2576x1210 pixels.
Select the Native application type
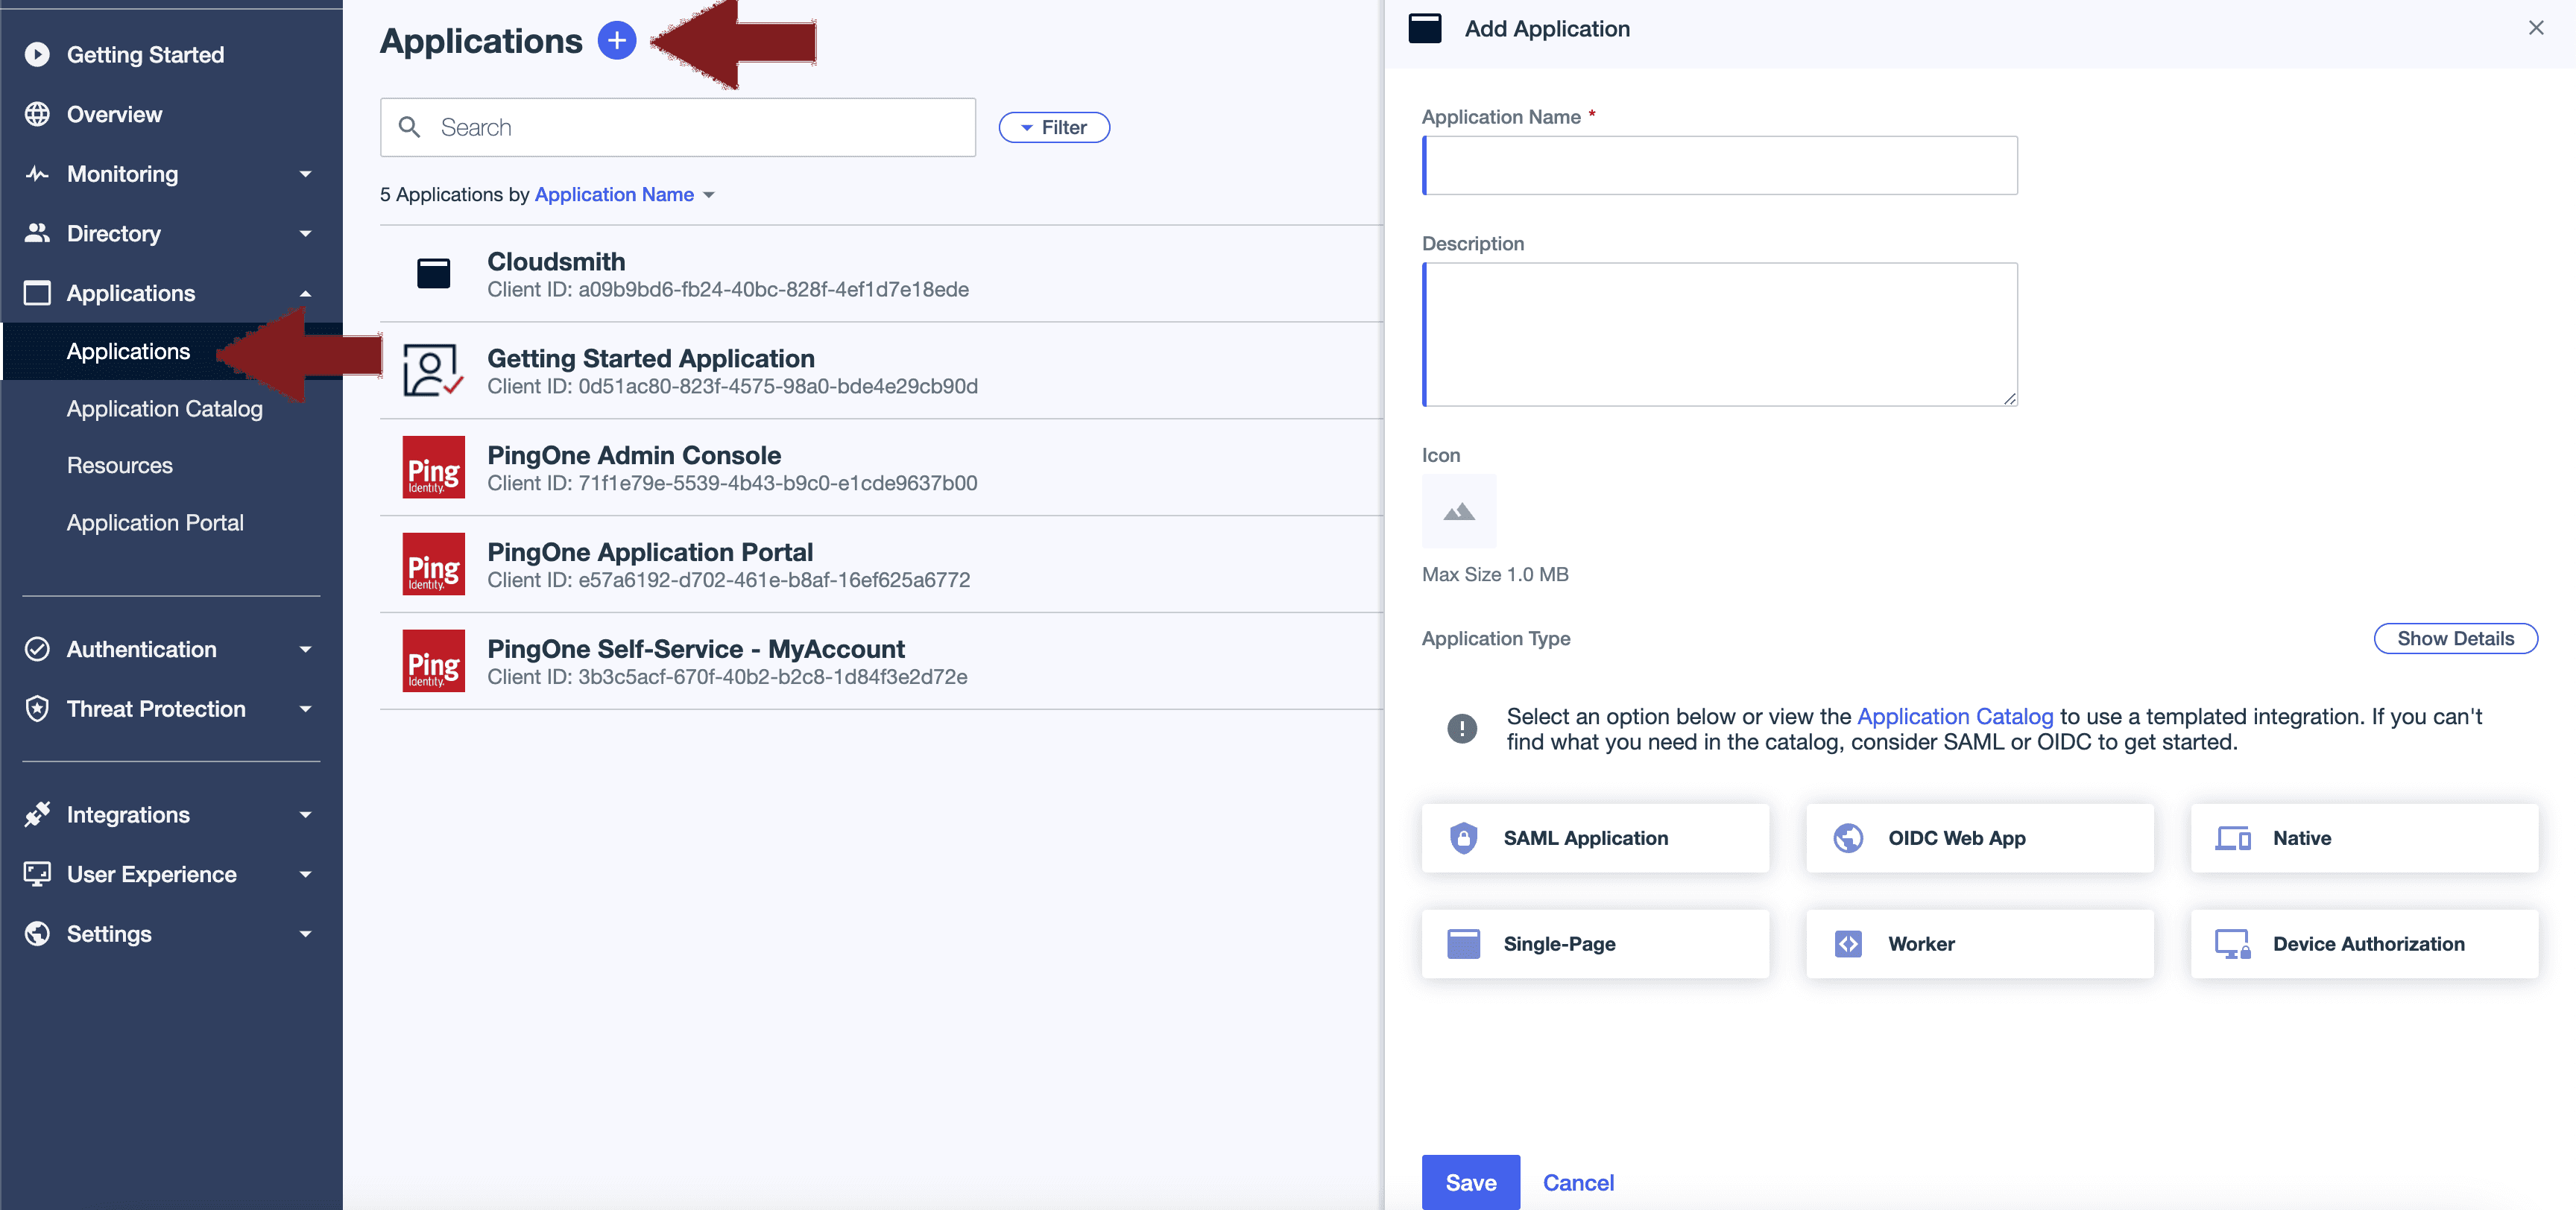pos(2363,838)
